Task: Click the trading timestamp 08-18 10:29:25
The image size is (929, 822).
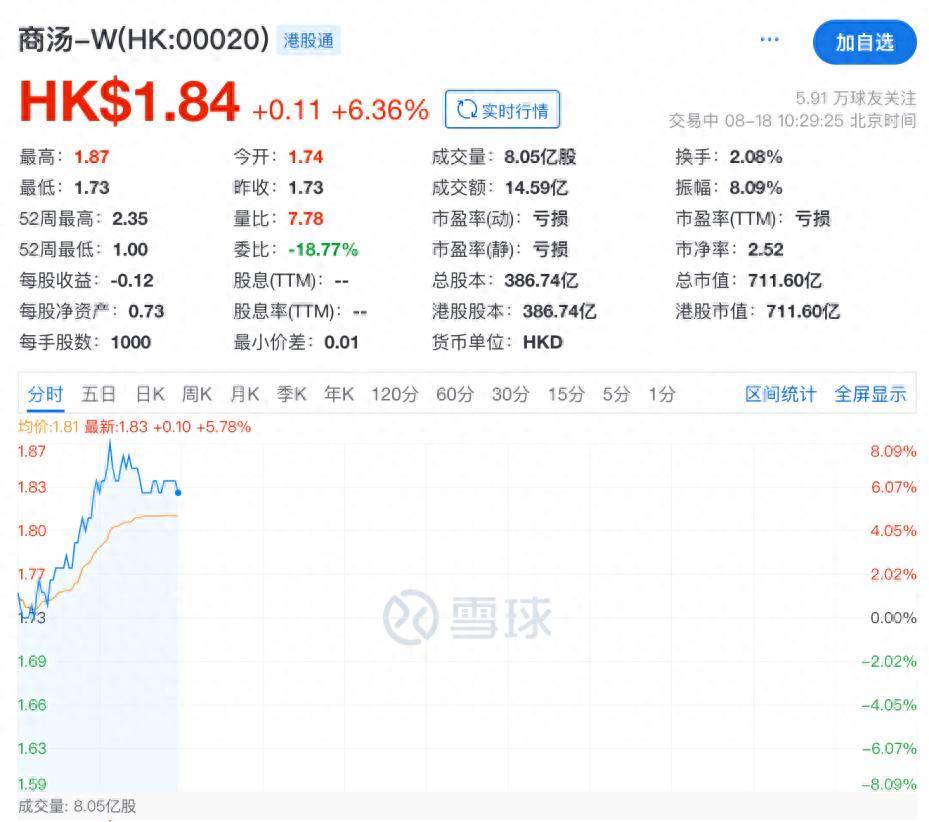Action: click(x=784, y=121)
